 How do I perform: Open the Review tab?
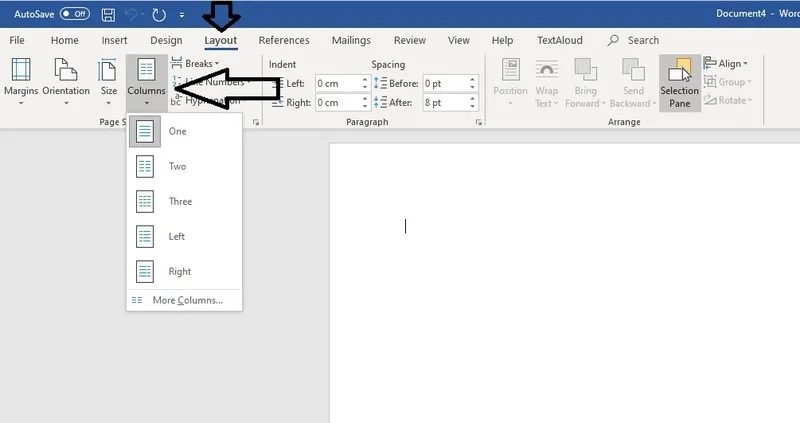click(410, 40)
